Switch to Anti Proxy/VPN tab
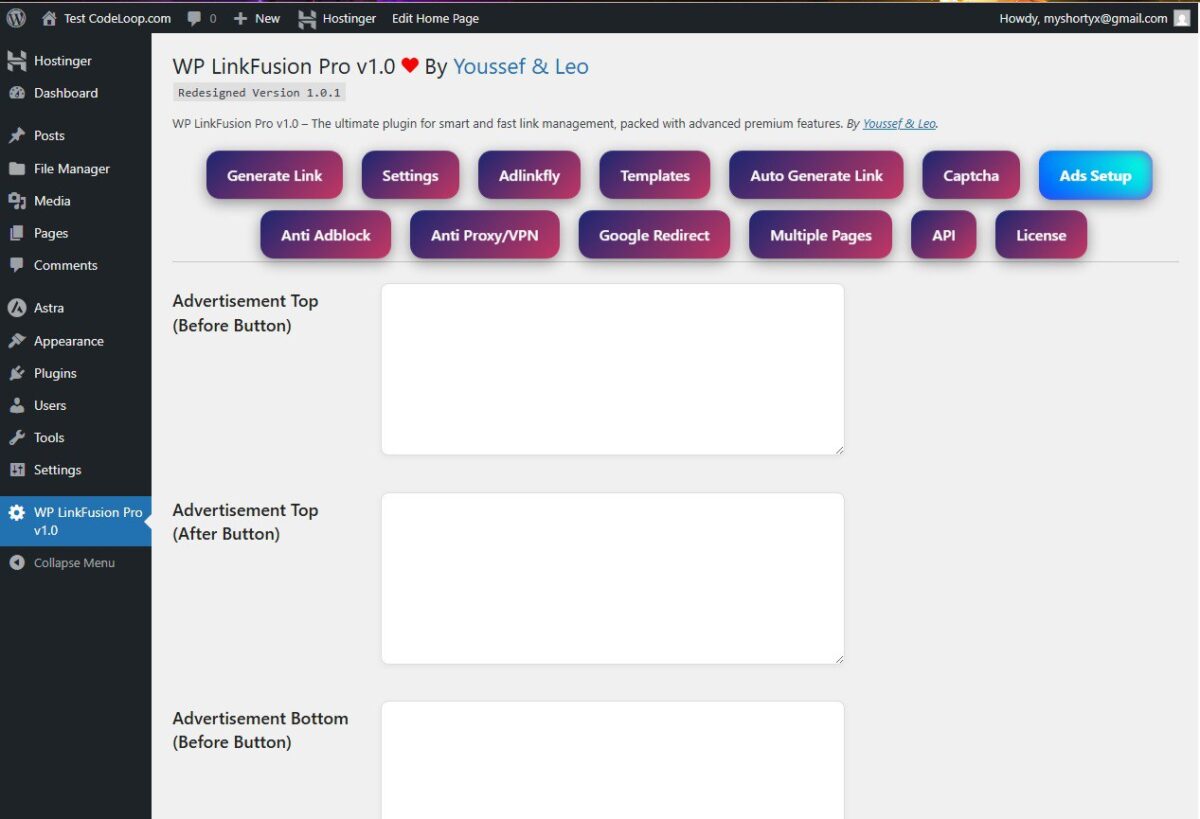 point(485,236)
